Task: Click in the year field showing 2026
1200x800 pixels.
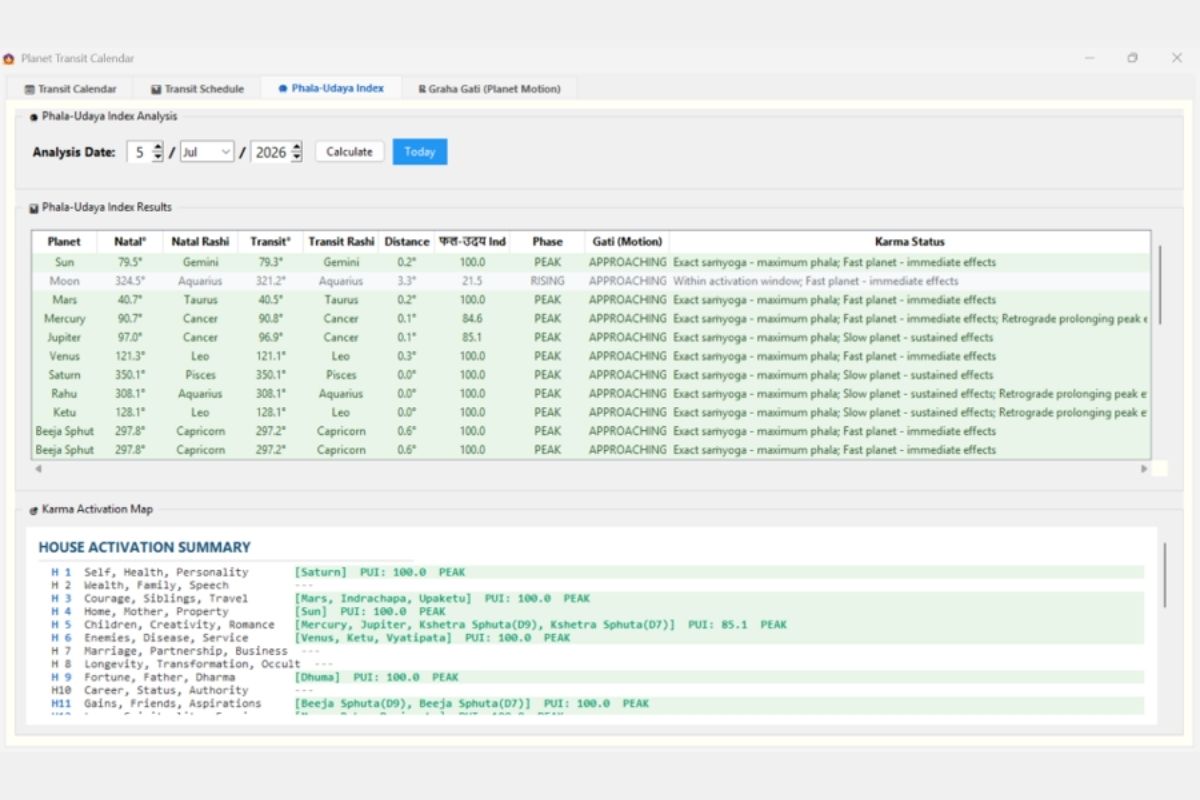Action: (270, 152)
